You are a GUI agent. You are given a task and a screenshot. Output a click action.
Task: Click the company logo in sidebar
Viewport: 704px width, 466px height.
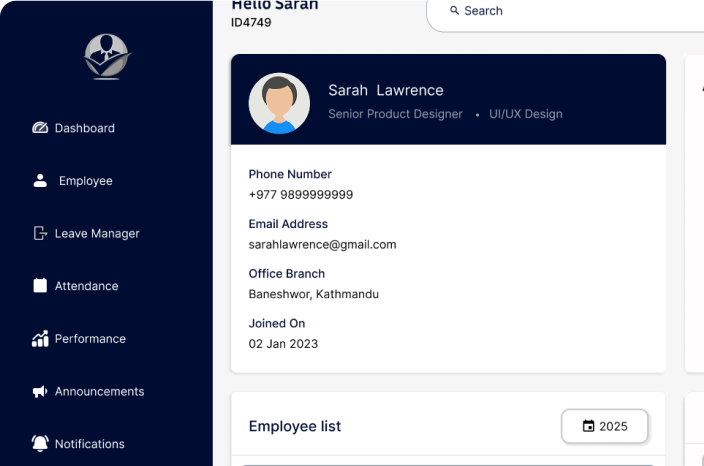pos(107,57)
